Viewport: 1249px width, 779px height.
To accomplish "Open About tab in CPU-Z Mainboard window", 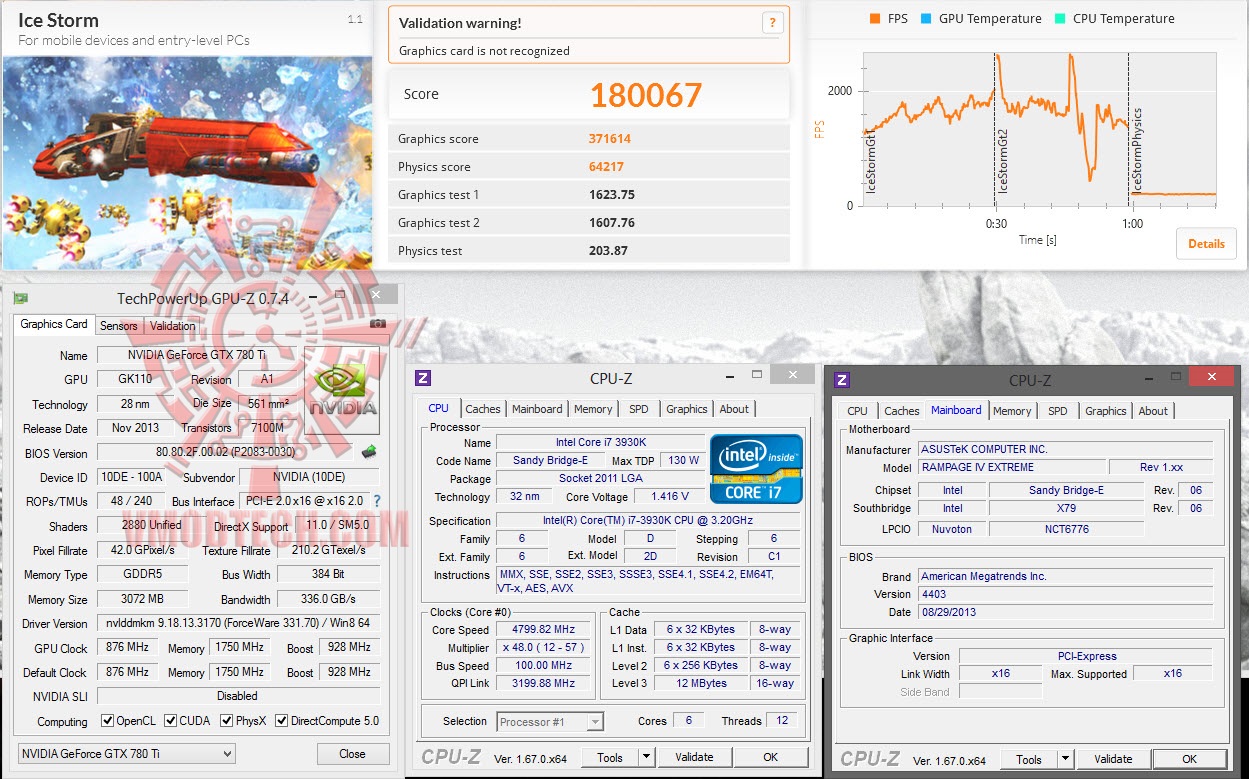I will pyautogui.click(x=1153, y=411).
